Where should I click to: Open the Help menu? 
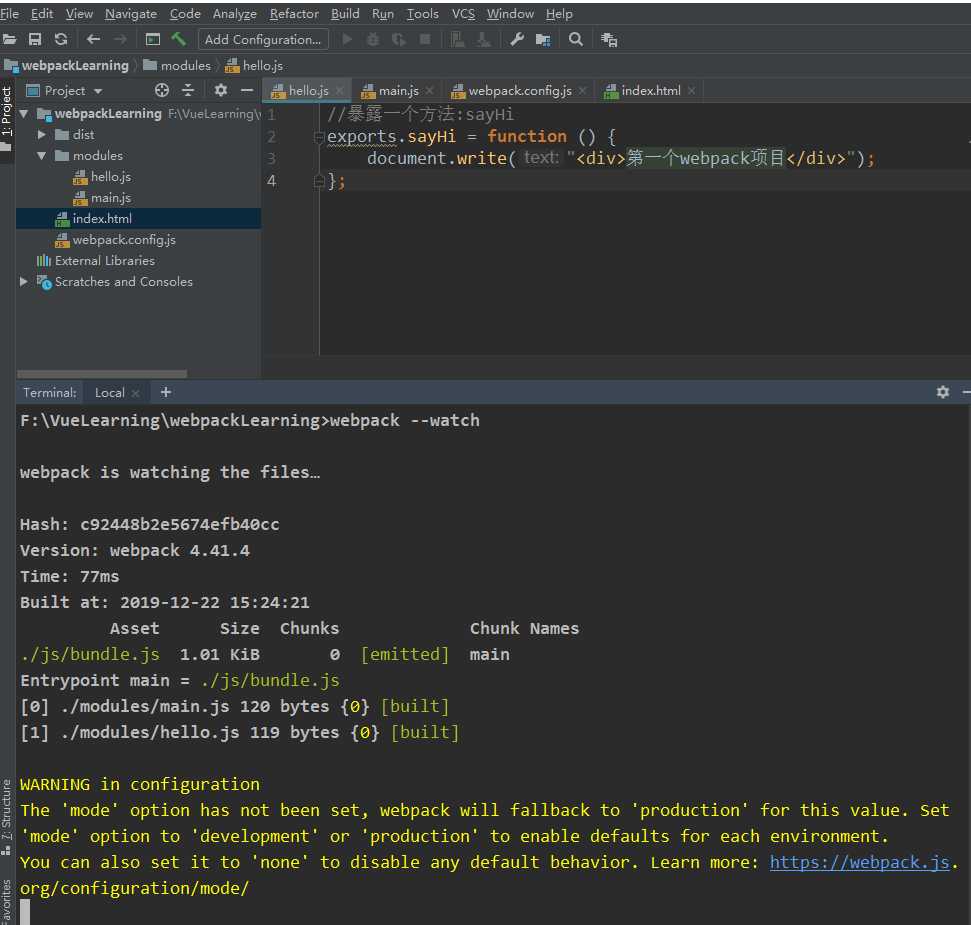pos(559,14)
